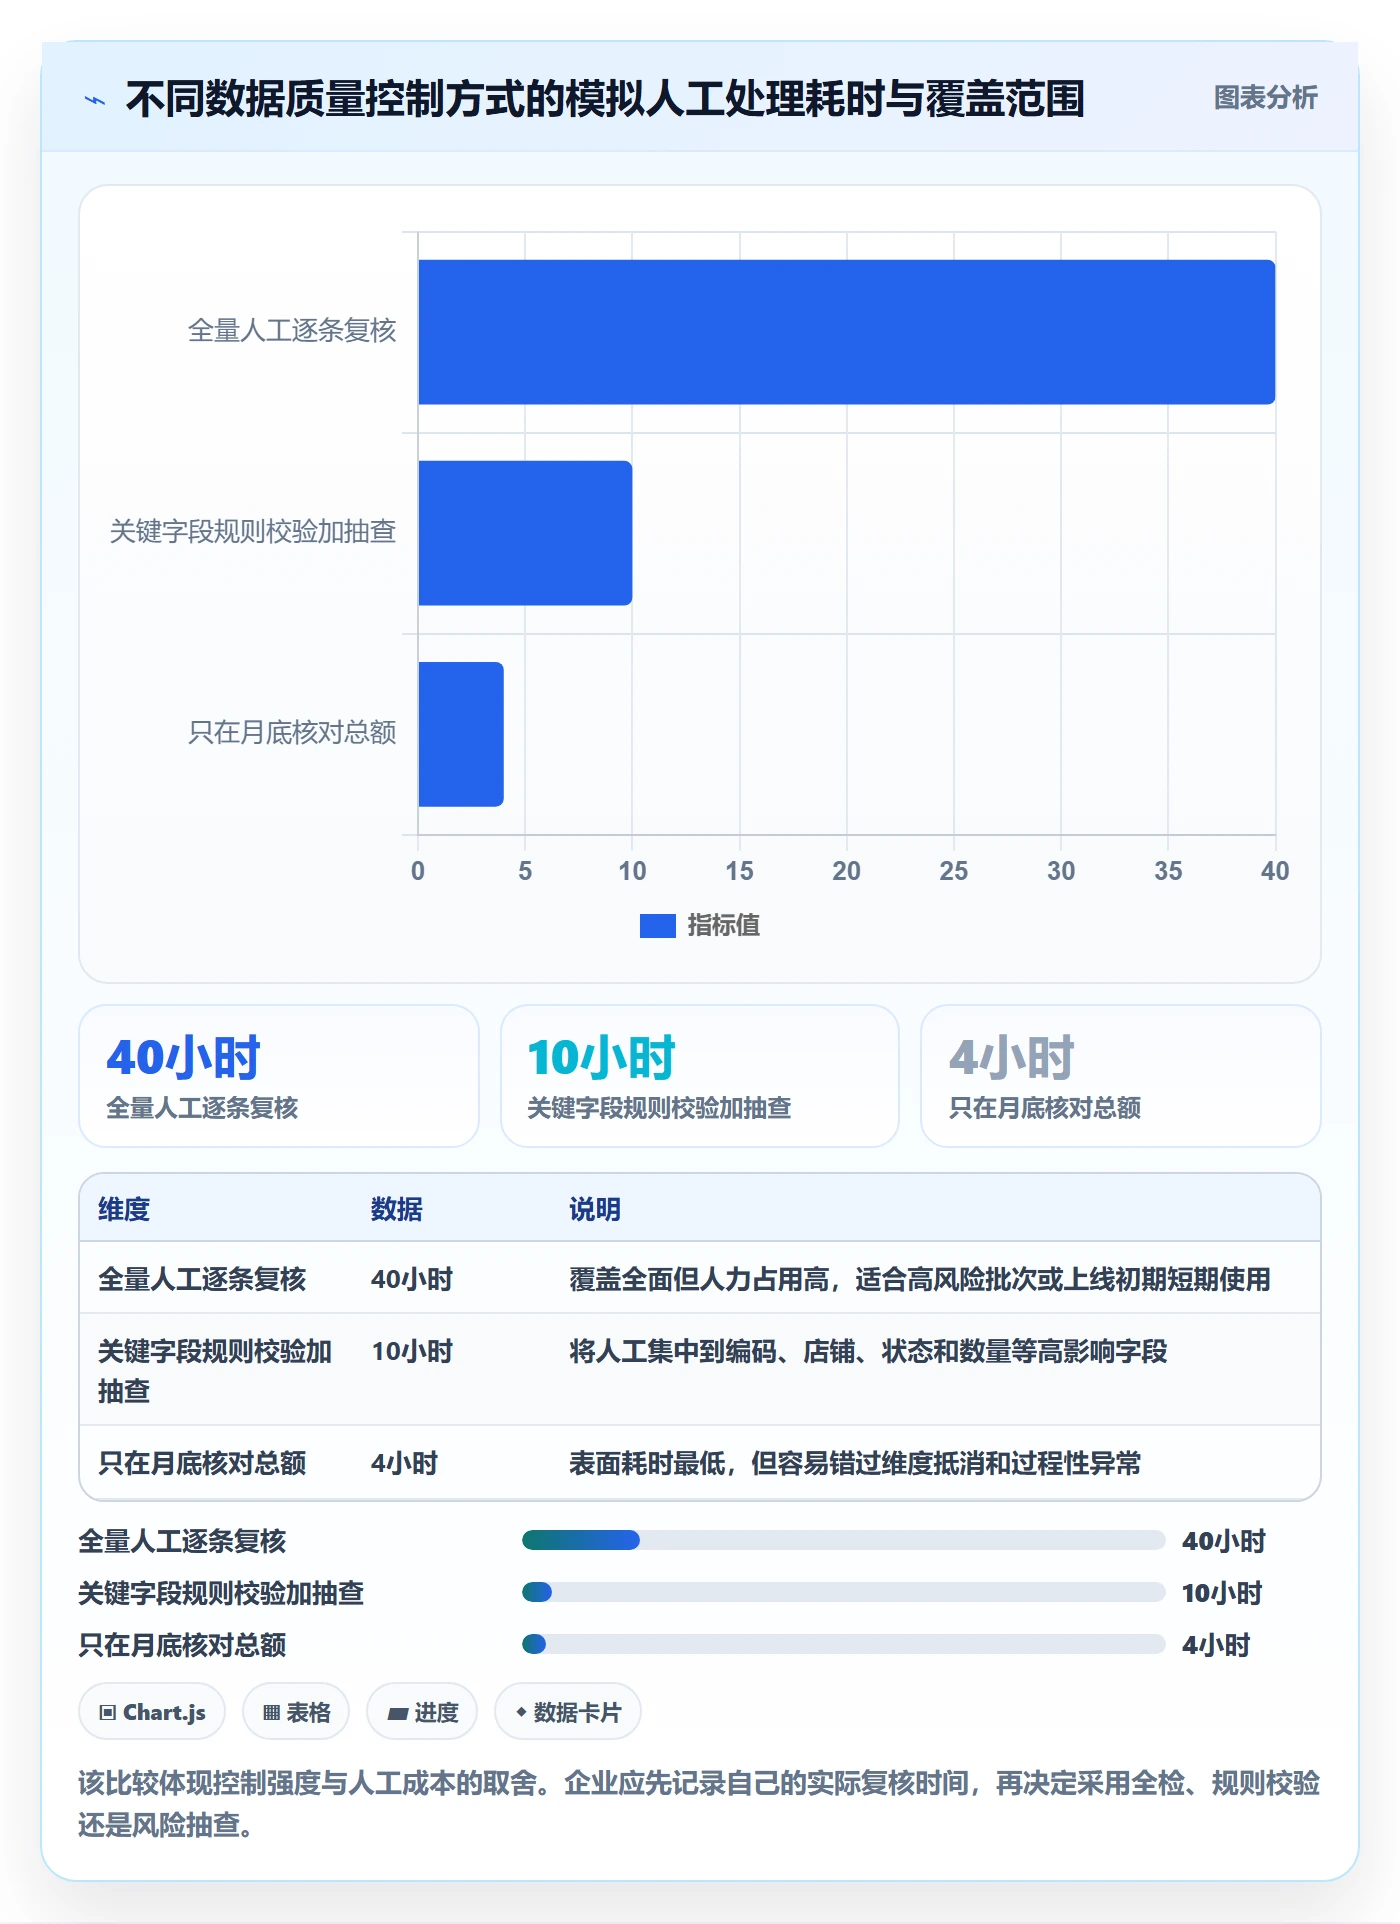Click the 只在月底核对总额 progress bar

click(x=843, y=1644)
